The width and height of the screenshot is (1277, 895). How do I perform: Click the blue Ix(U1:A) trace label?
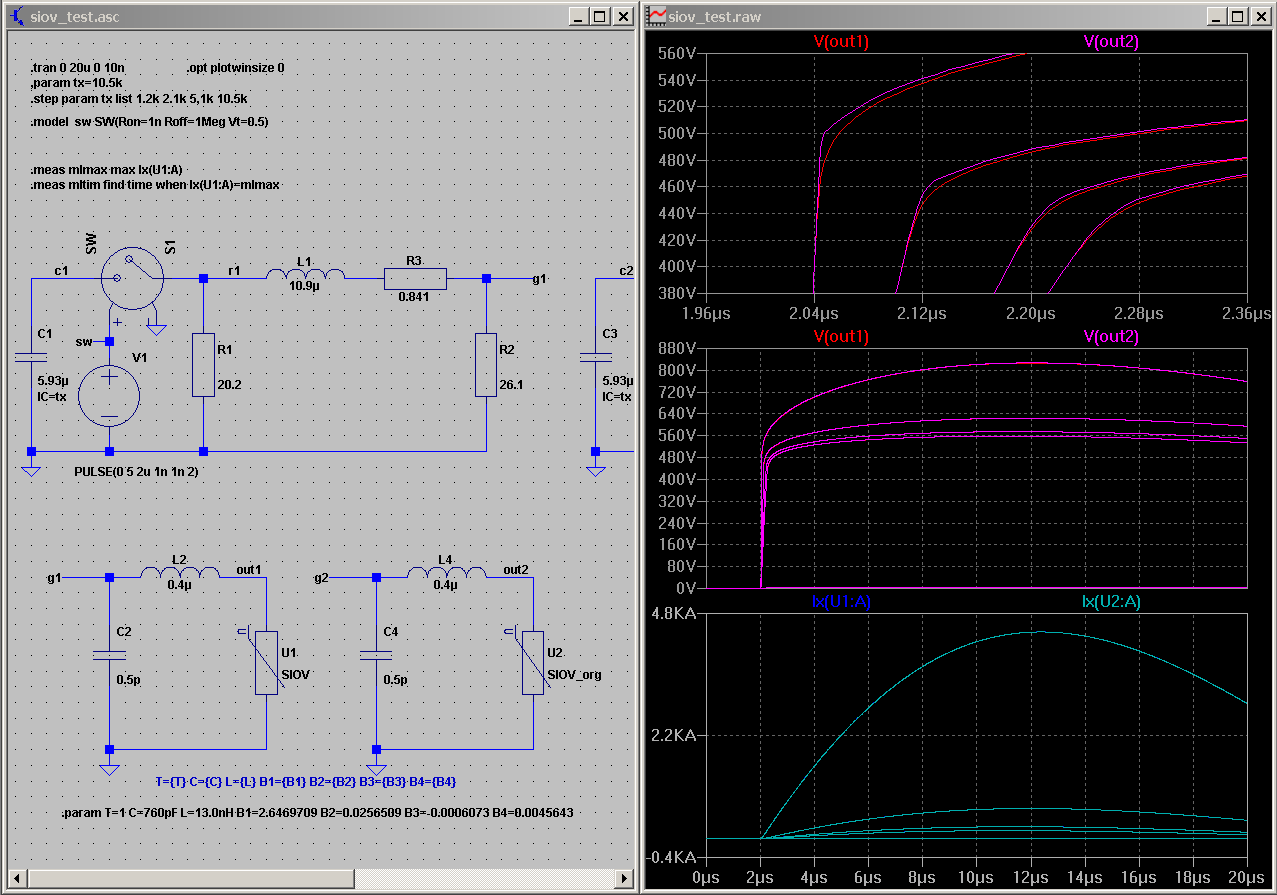click(841, 601)
